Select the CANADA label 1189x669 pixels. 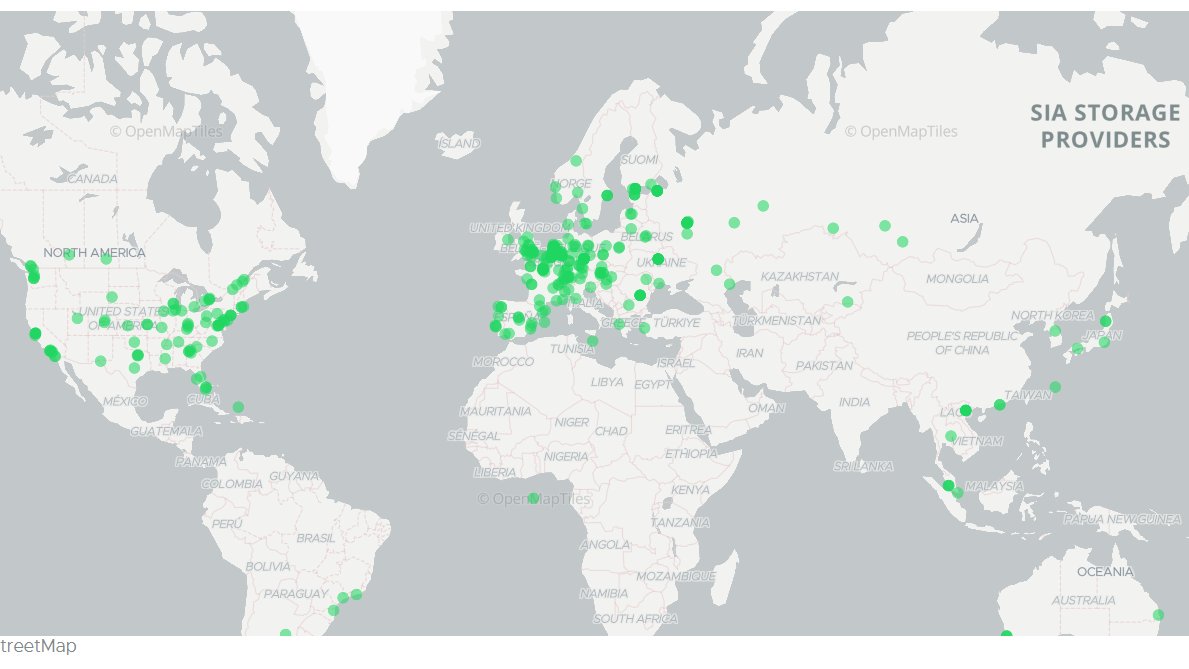pos(93,179)
